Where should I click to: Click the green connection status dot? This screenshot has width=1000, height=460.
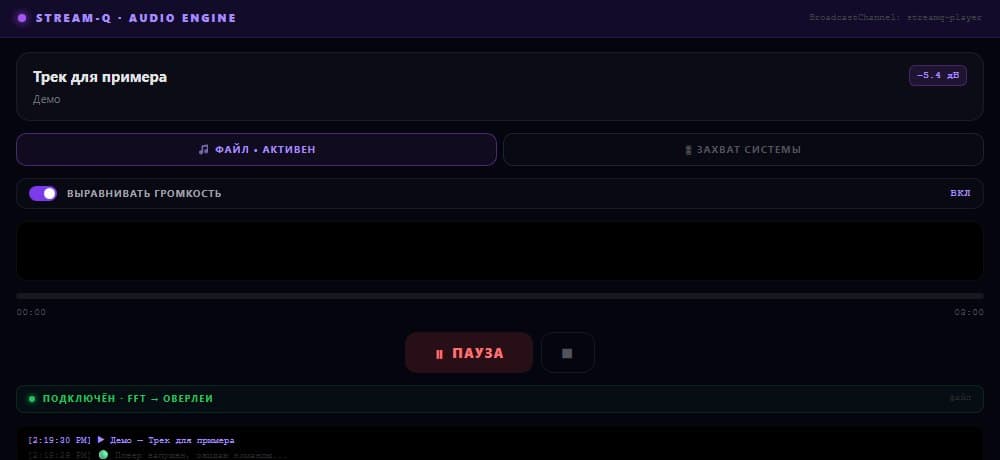[x=32, y=399]
